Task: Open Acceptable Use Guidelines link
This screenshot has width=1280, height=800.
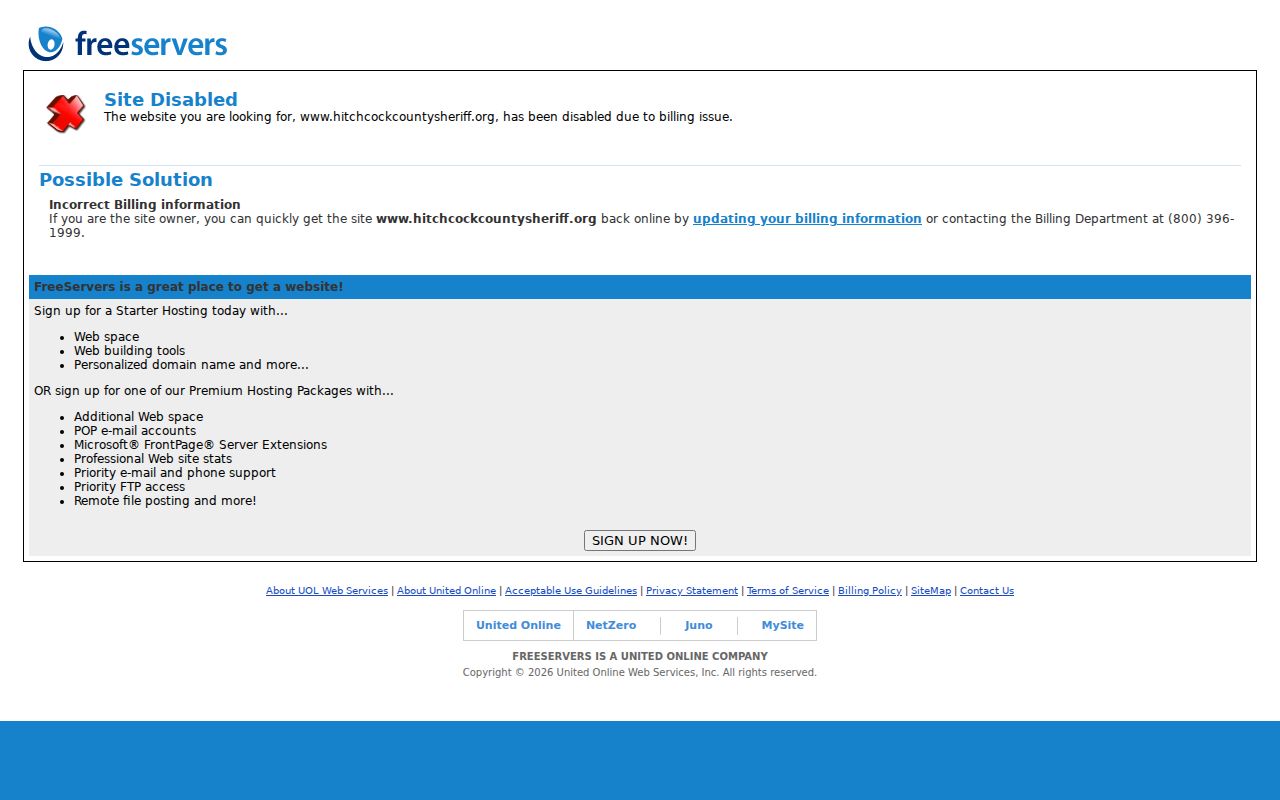Action: [x=571, y=591]
